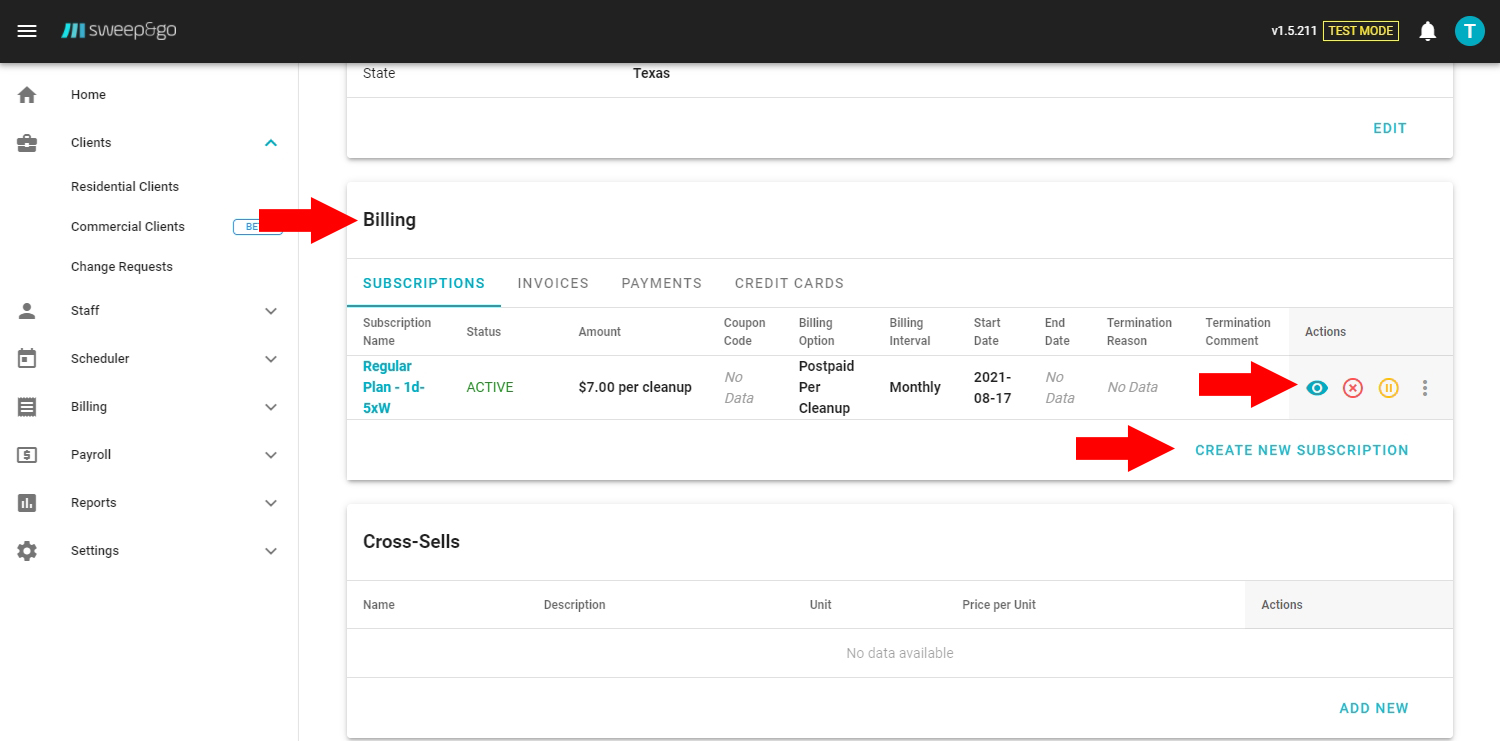1500x741 pixels.
Task: Cancel the subscription with the red X icon
Action: (x=1353, y=388)
